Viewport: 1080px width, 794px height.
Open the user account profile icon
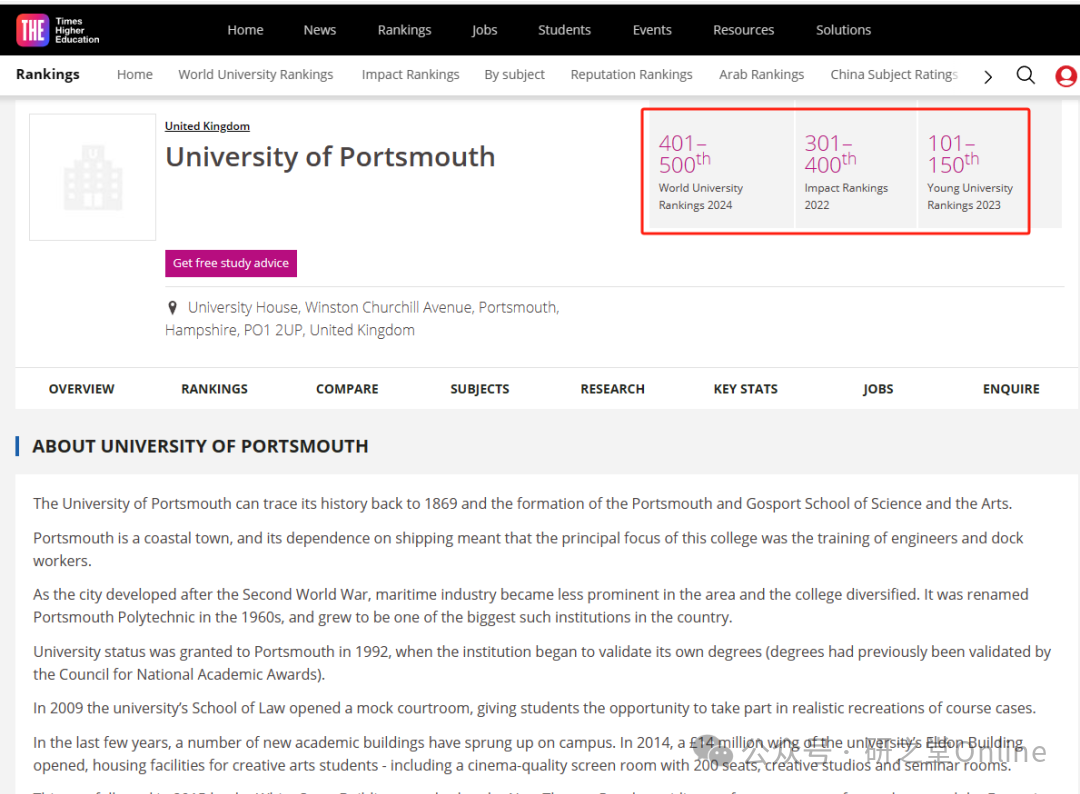click(1066, 76)
